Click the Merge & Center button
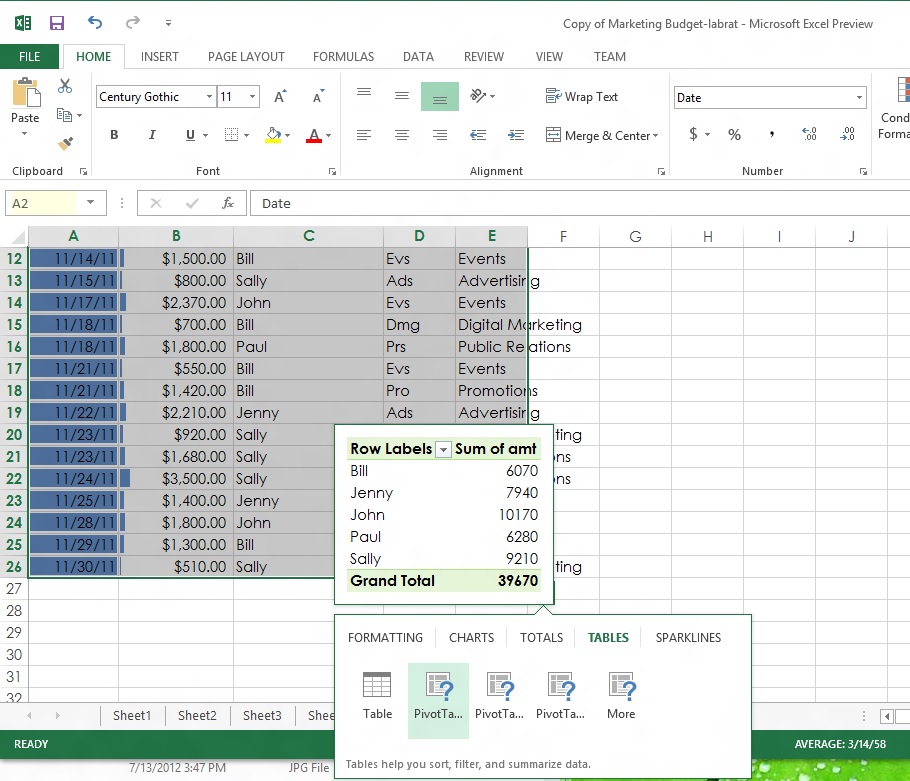 (x=601, y=134)
